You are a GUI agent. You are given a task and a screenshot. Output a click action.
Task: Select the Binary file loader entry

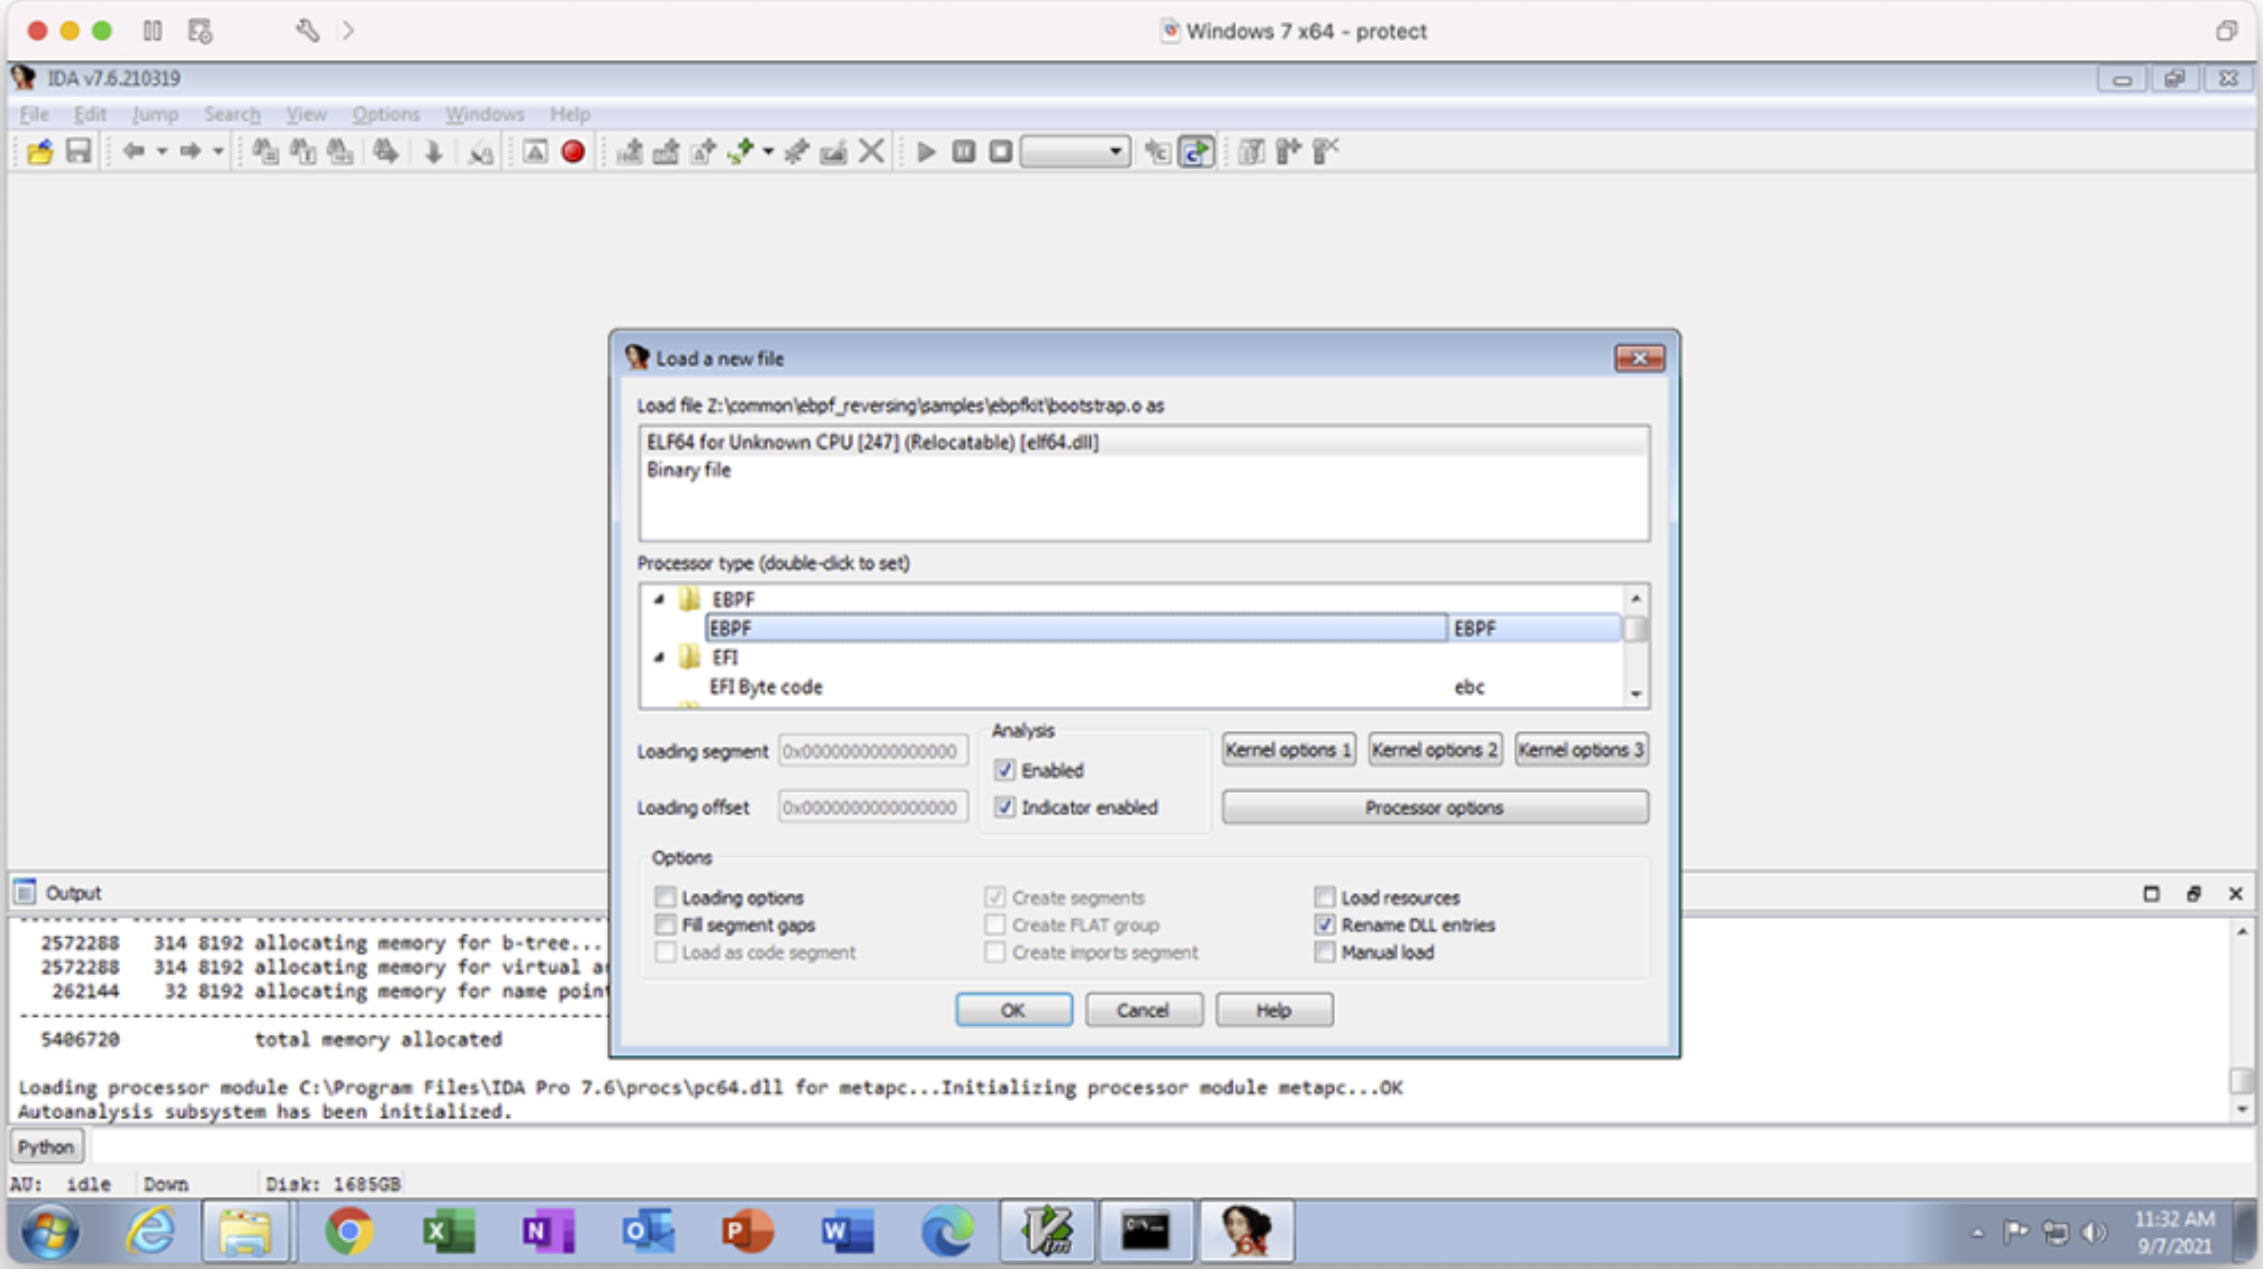(x=688, y=470)
